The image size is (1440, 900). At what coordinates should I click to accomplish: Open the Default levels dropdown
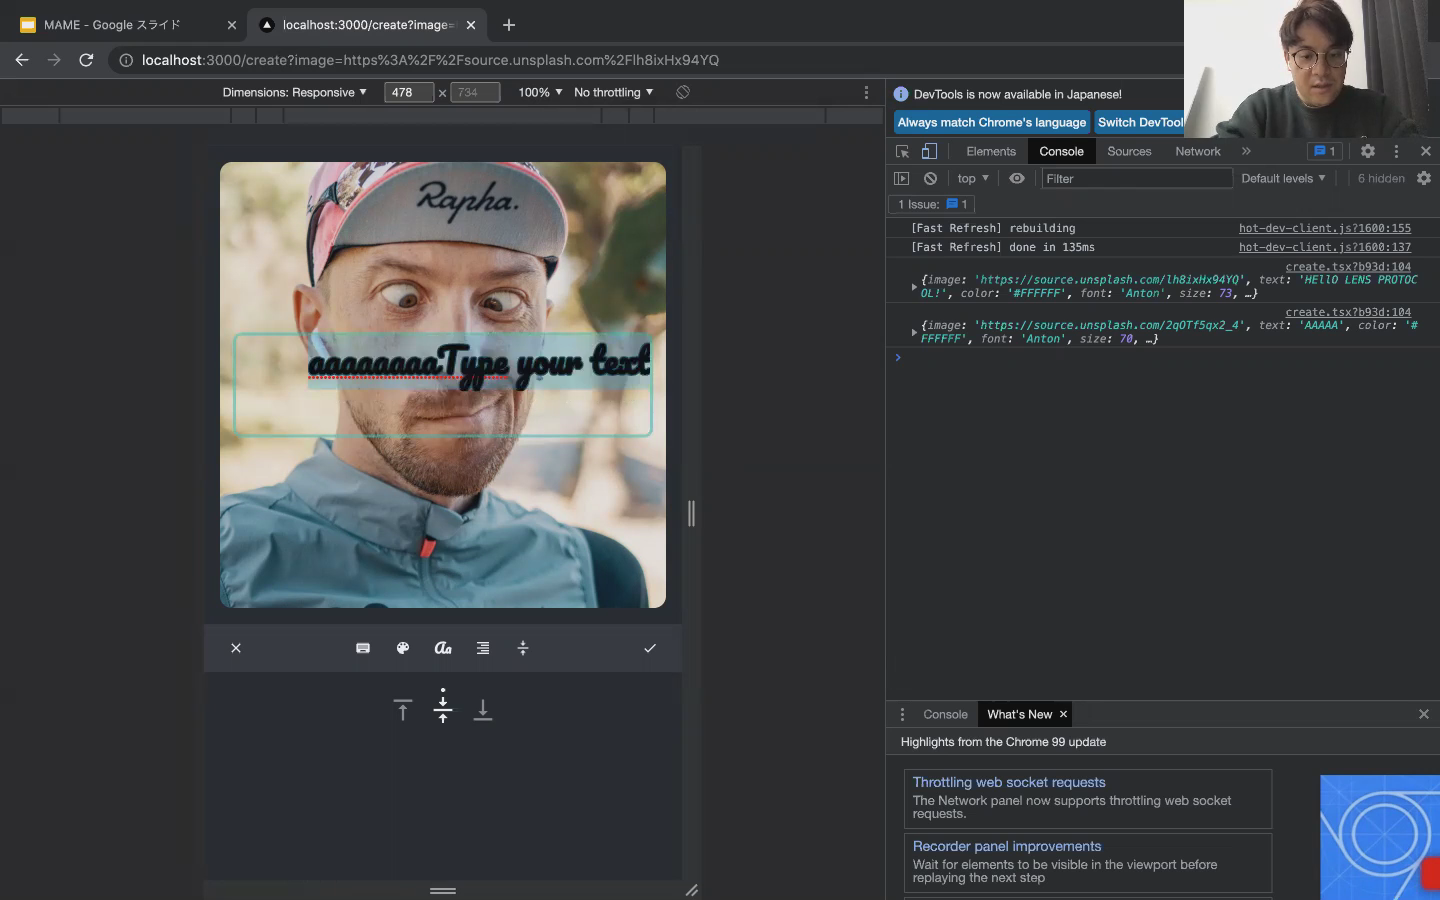1283,178
